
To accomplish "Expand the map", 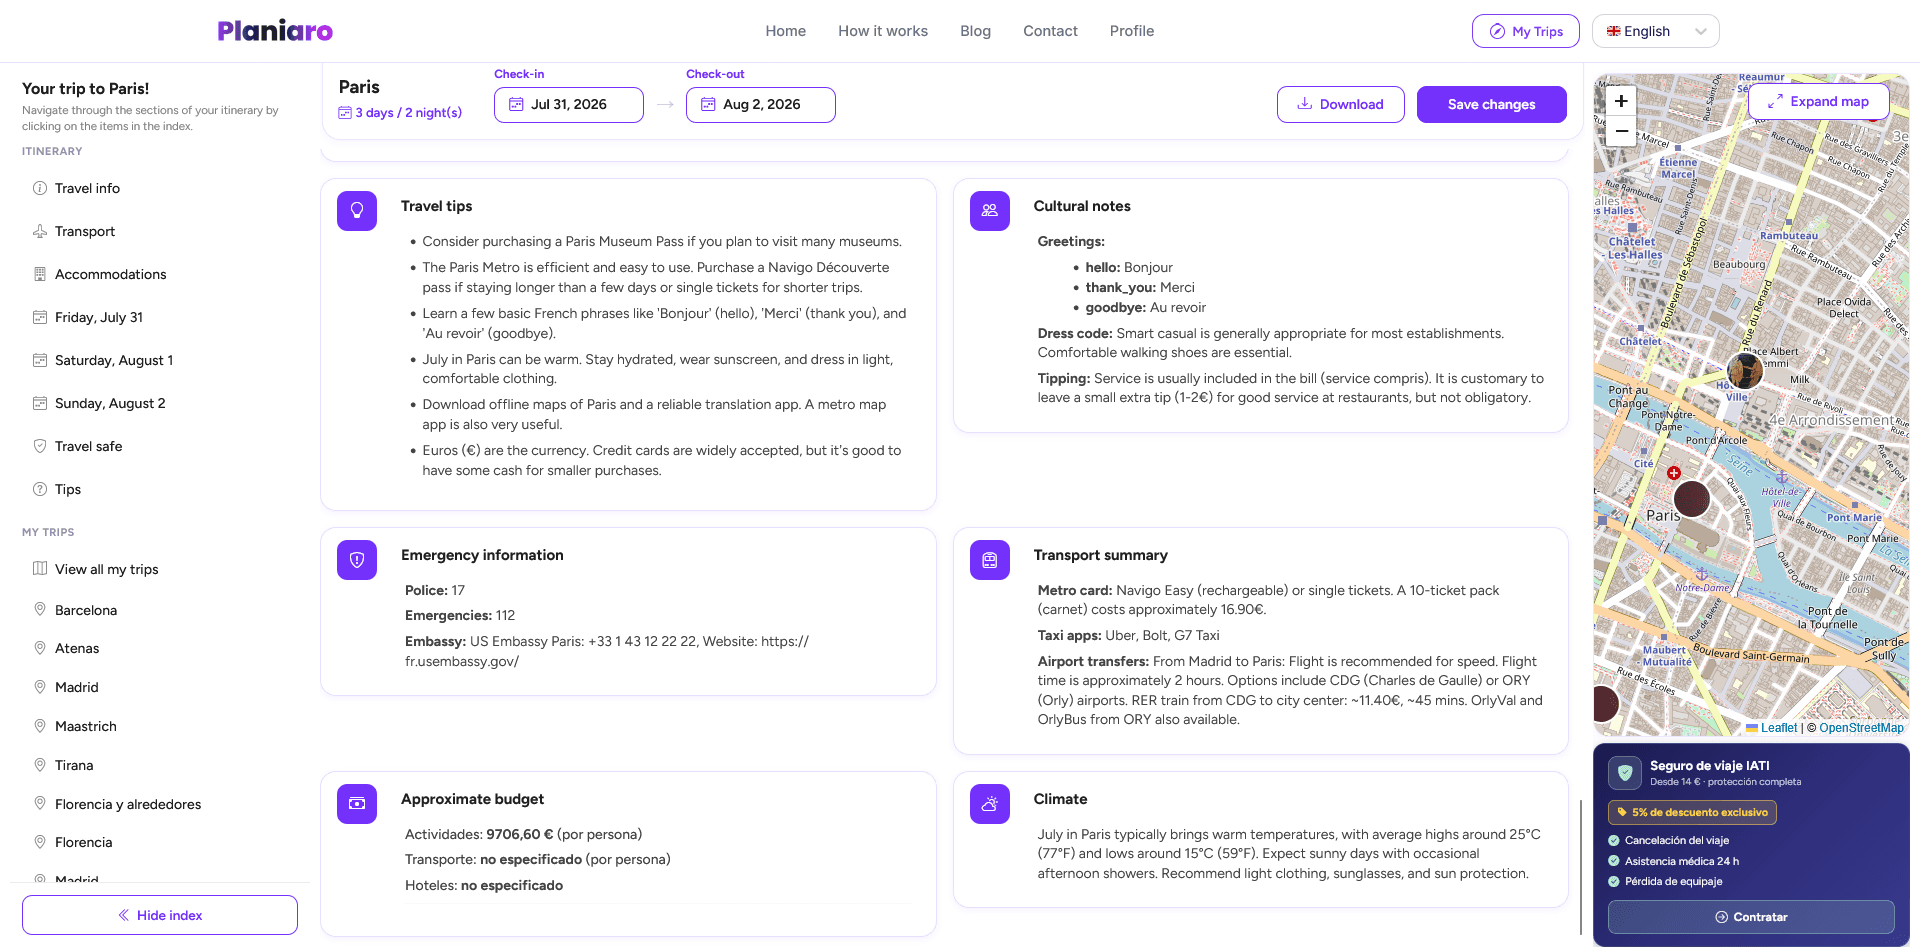I will (x=1819, y=101).
